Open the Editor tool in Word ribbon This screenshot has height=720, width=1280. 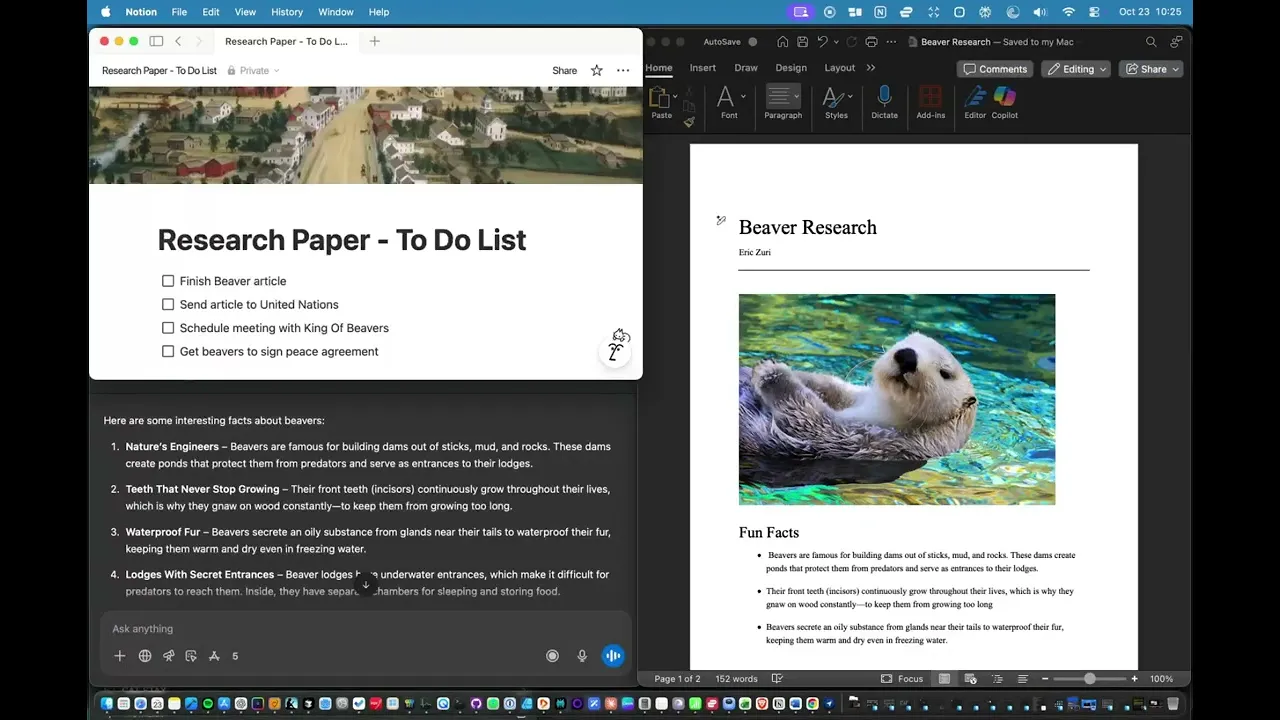point(974,97)
